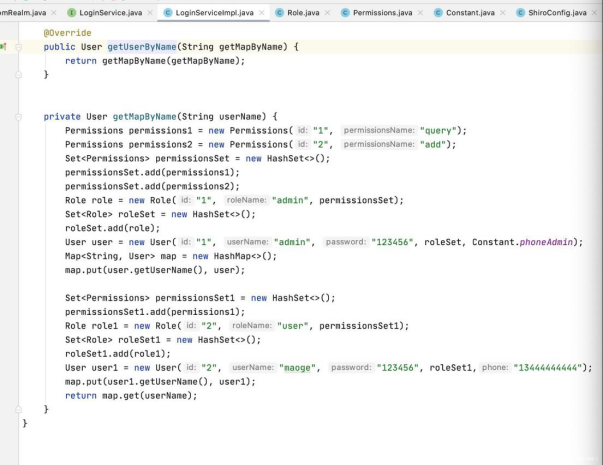Viewport: 603px width, 465px height.
Task: Click the getUserByName closing brace fold marker
Action: (18, 75)
